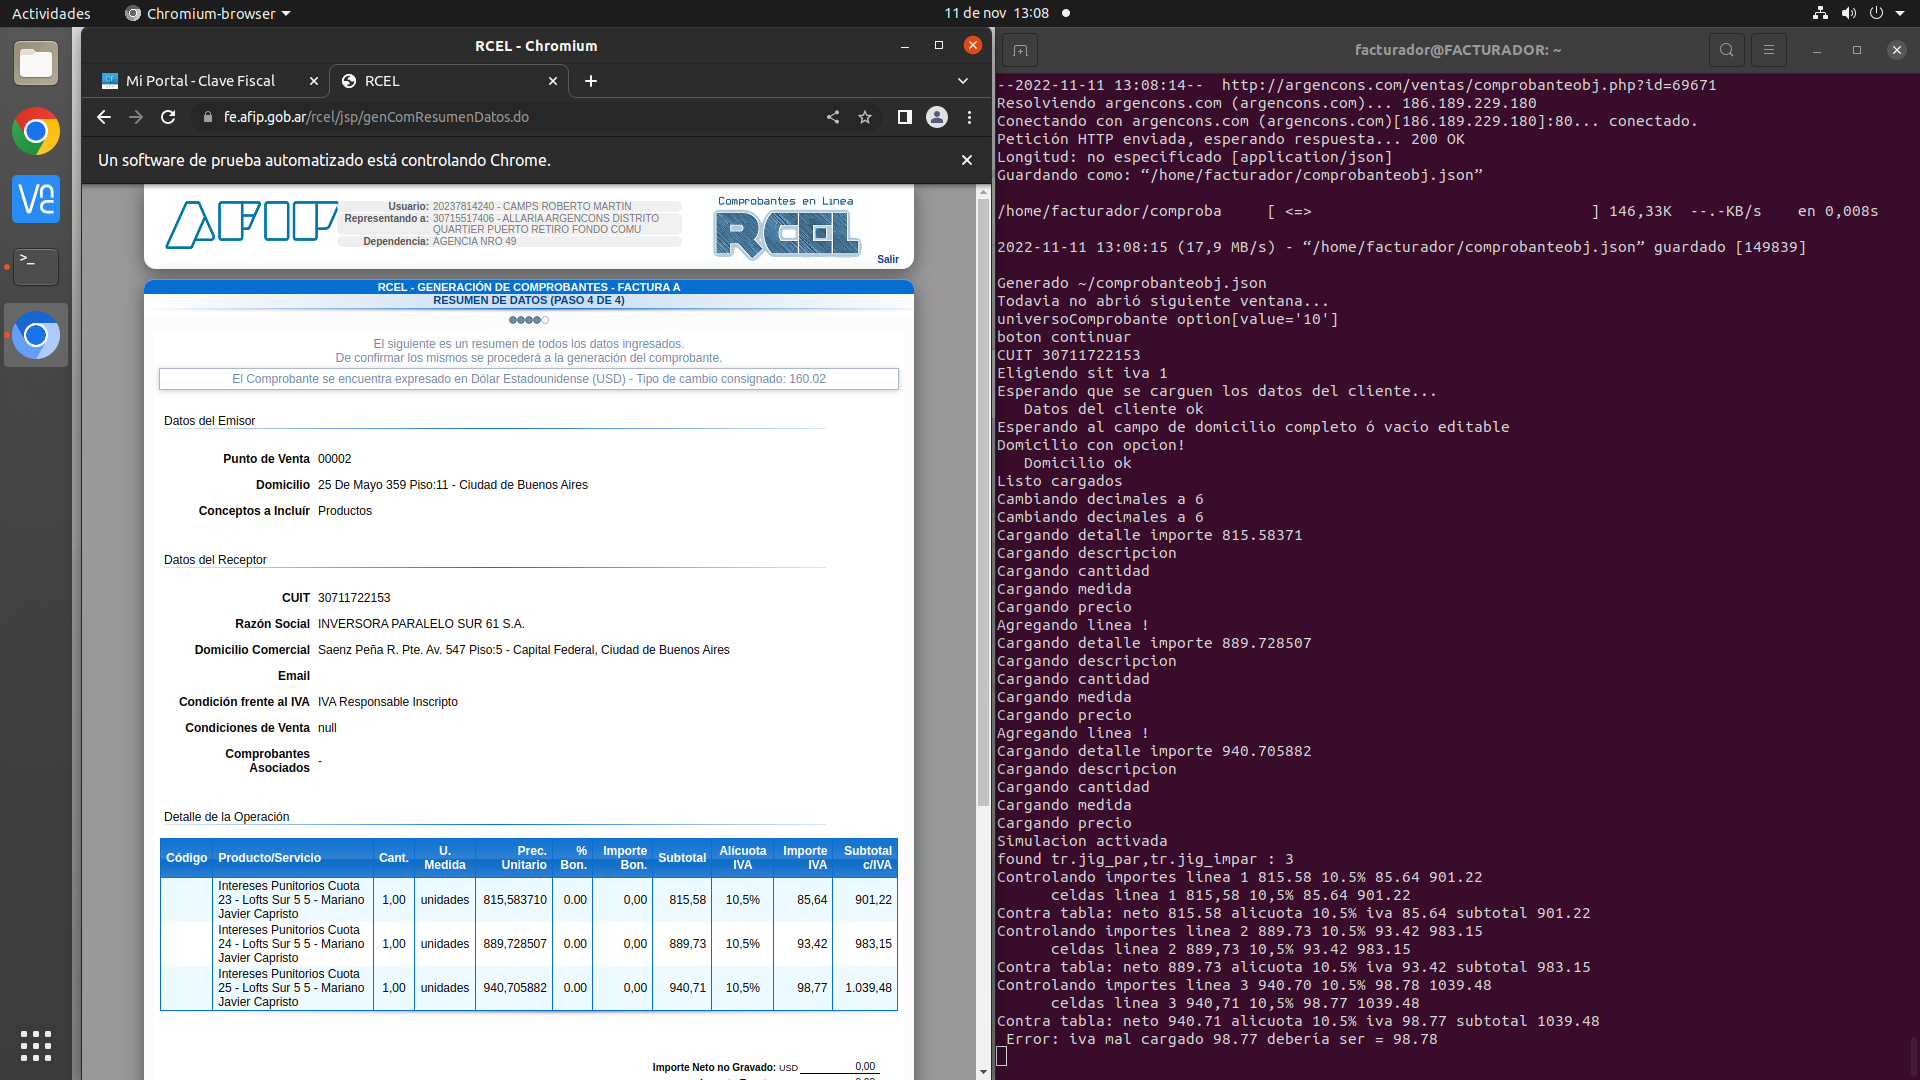The width and height of the screenshot is (1920, 1080).
Task: Open power indicator in top bar
Action: (x=1876, y=13)
